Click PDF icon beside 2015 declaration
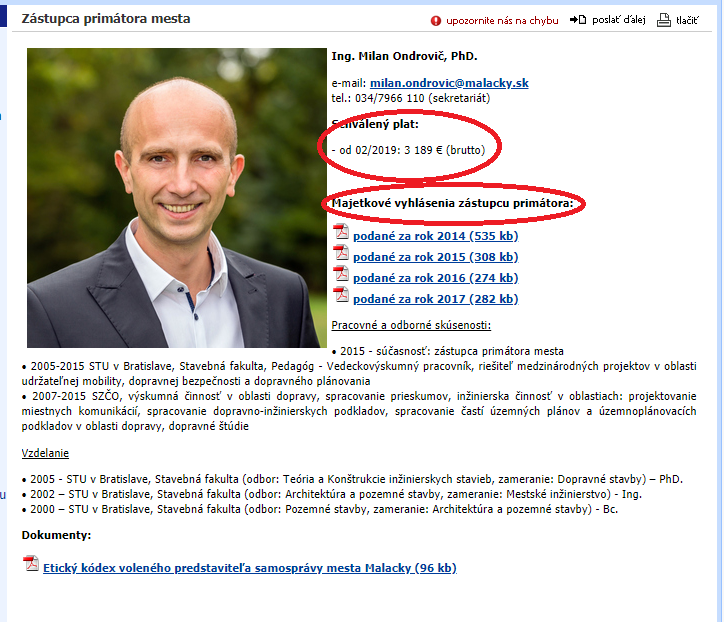The width and height of the screenshot is (724, 622). (x=341, y=253)
